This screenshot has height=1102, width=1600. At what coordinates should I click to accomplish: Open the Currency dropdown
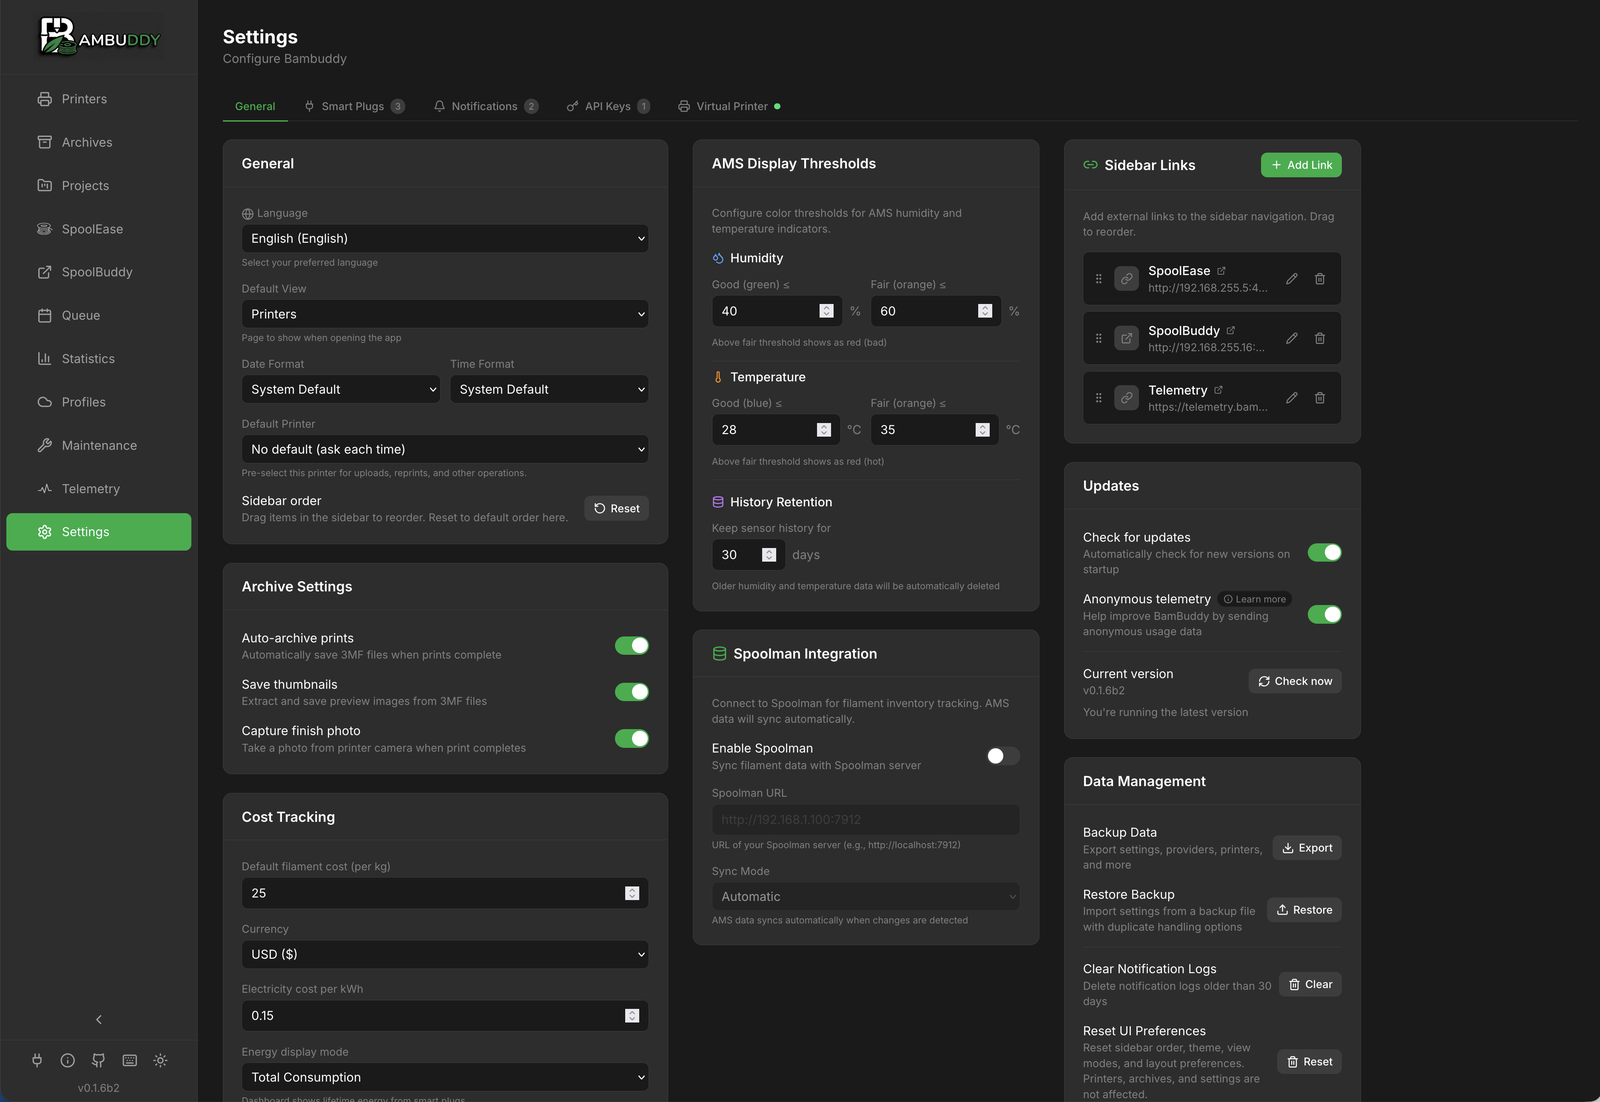[445, 954]
